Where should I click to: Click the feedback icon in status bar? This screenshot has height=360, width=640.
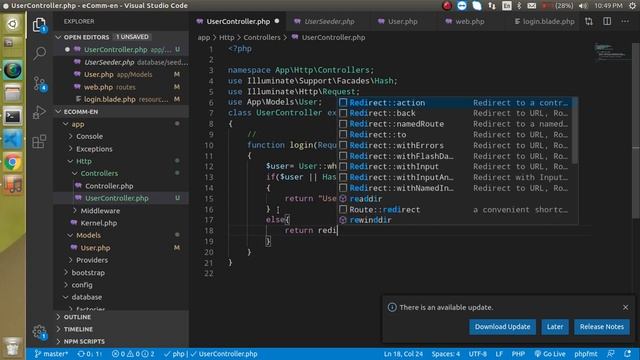click(611, 354)
